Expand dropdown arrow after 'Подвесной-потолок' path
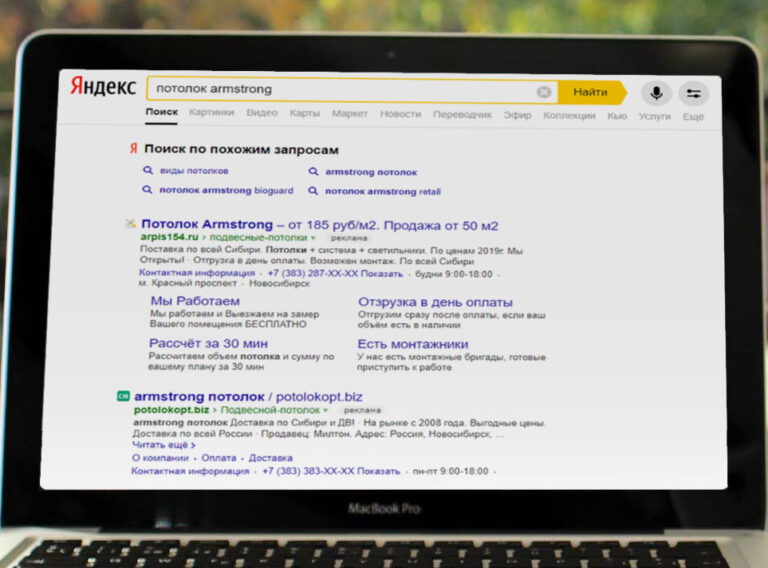Image resolution: width=768 pixels, height=568 pixels. point(325,410)
